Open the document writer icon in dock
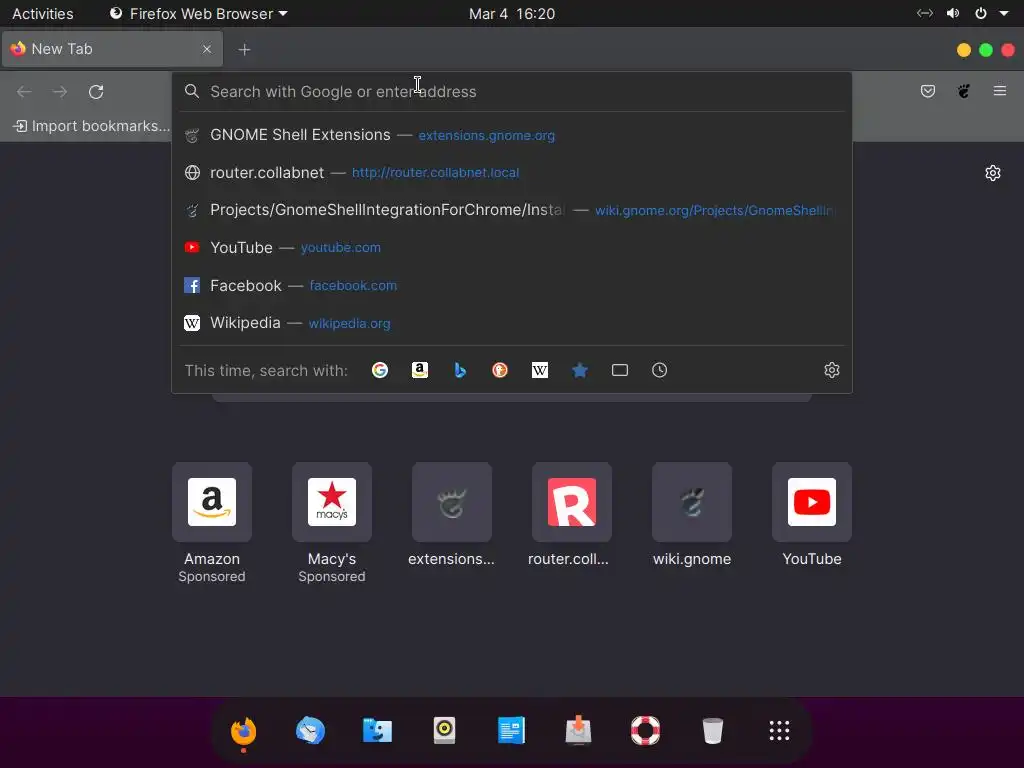The height and width of the screenshot is (768, 1024). 511,731
